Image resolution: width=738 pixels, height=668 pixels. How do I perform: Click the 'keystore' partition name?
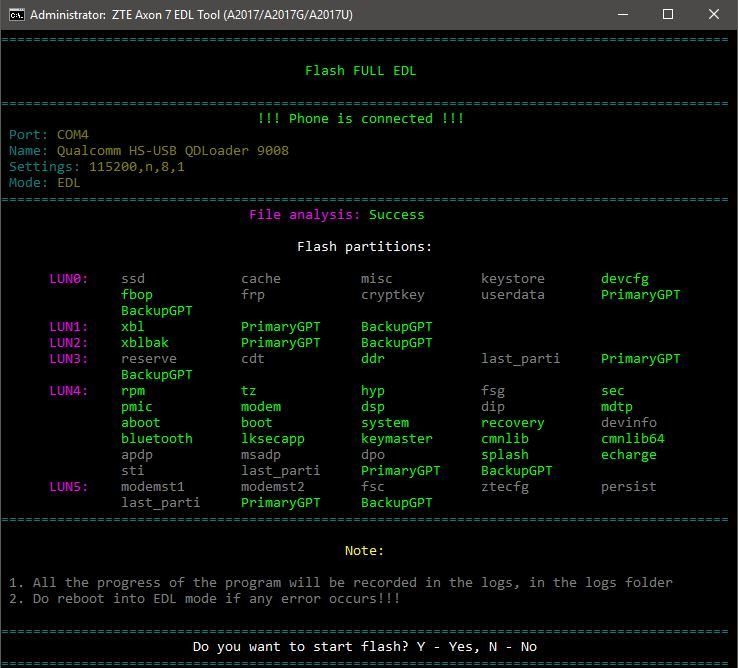point(513,279)
